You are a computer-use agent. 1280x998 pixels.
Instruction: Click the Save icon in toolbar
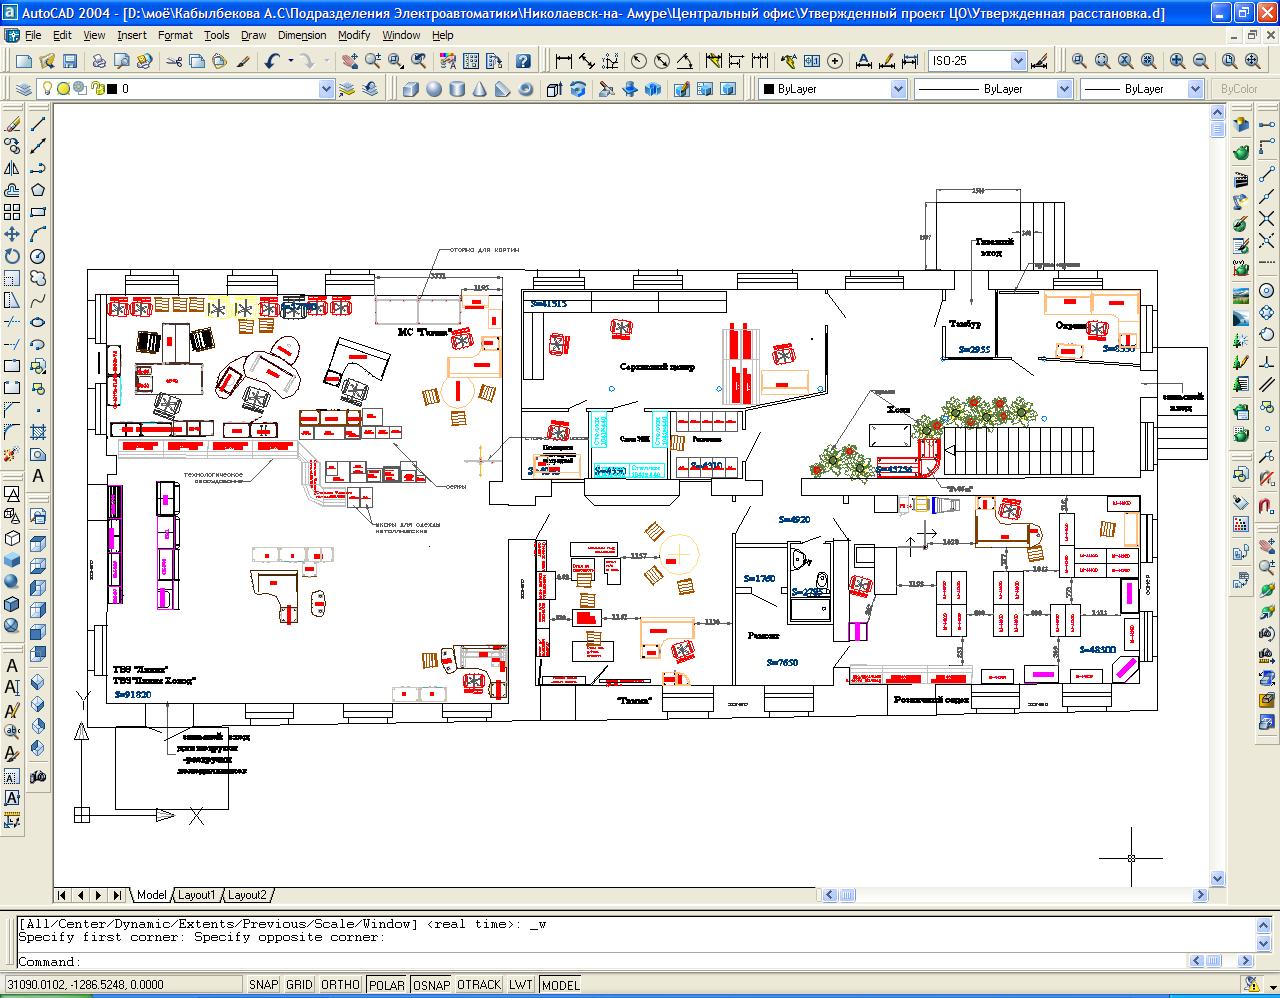70,61
